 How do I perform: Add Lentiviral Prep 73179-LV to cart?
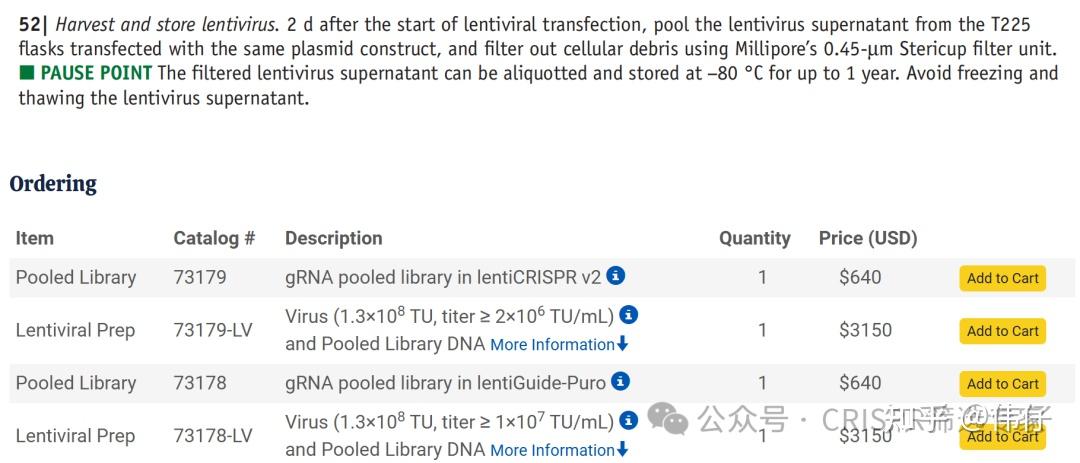1002,331
